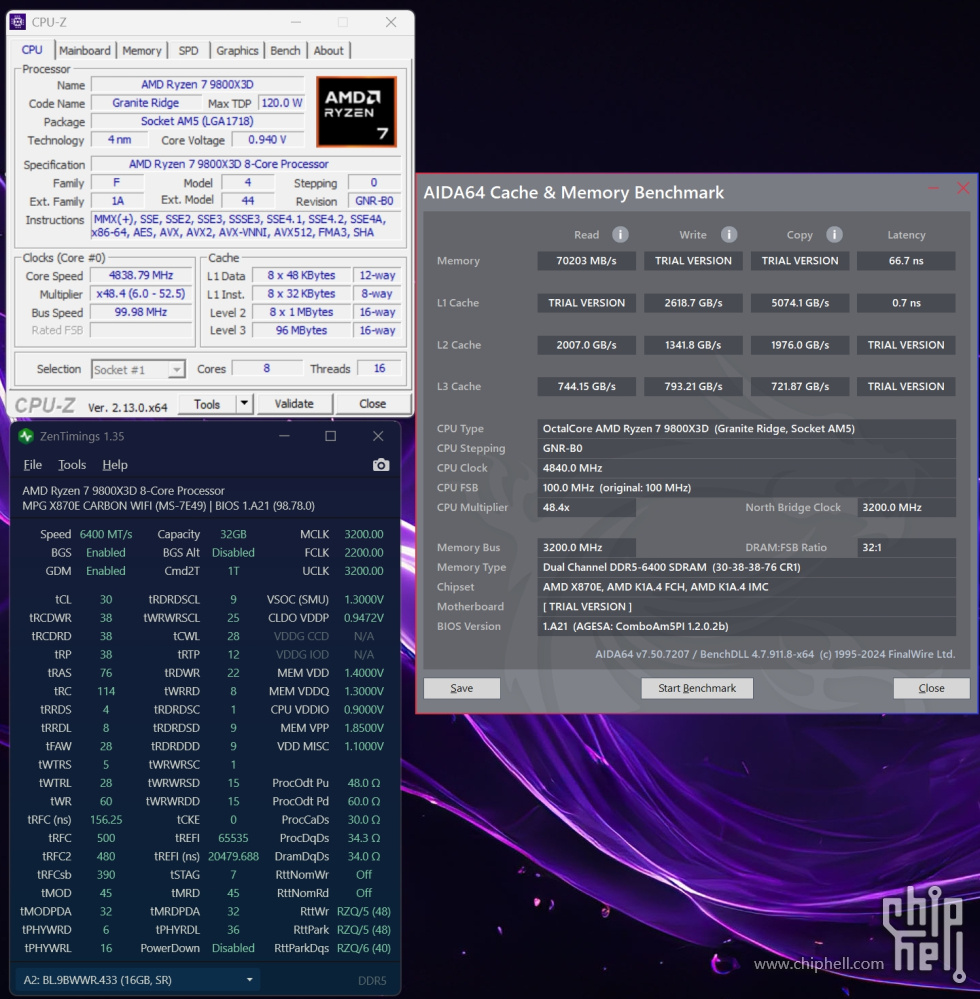Close the ZenTimings window
The width and height of the screenshot is (980, 999).
coord(378,436)
